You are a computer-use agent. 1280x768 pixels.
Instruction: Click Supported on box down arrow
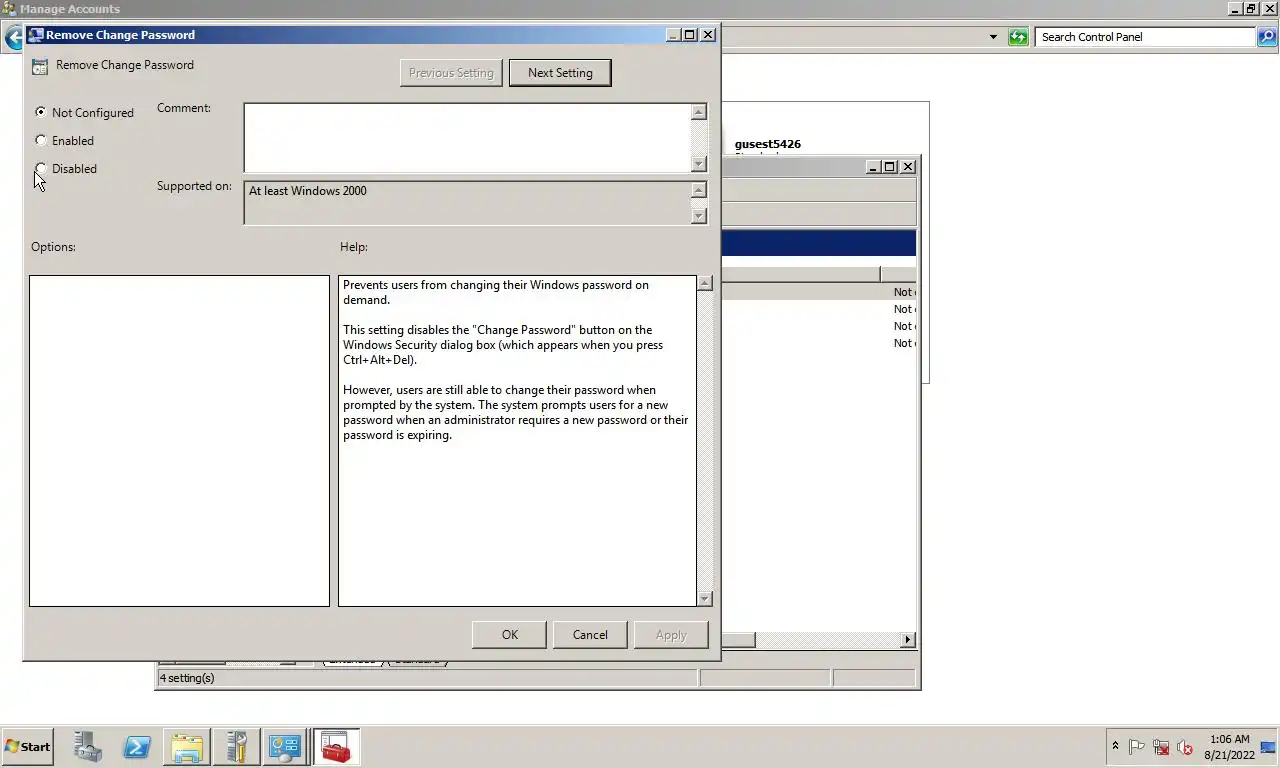[x=699, y=215]
